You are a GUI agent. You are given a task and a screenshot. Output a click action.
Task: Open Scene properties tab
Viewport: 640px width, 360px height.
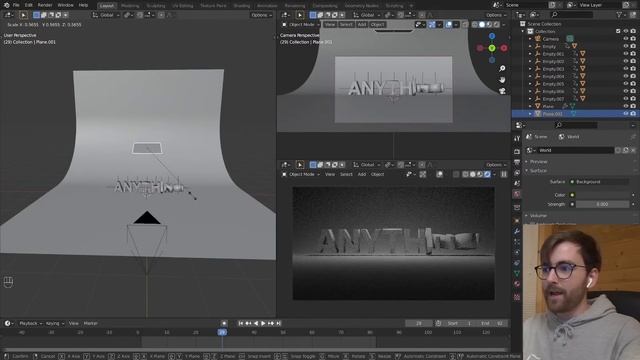(517, 183)
